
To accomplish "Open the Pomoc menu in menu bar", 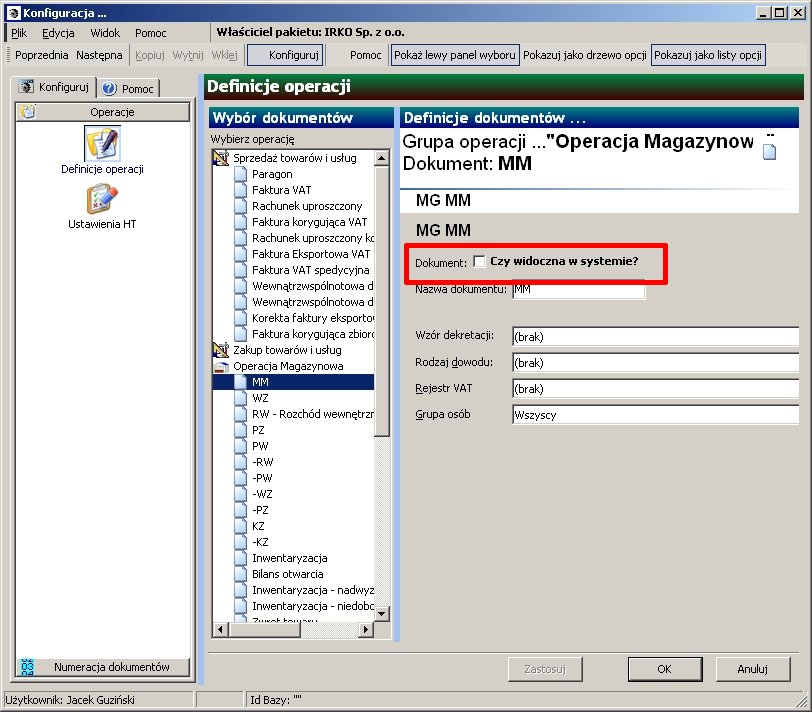I will (x=151, y=33).
